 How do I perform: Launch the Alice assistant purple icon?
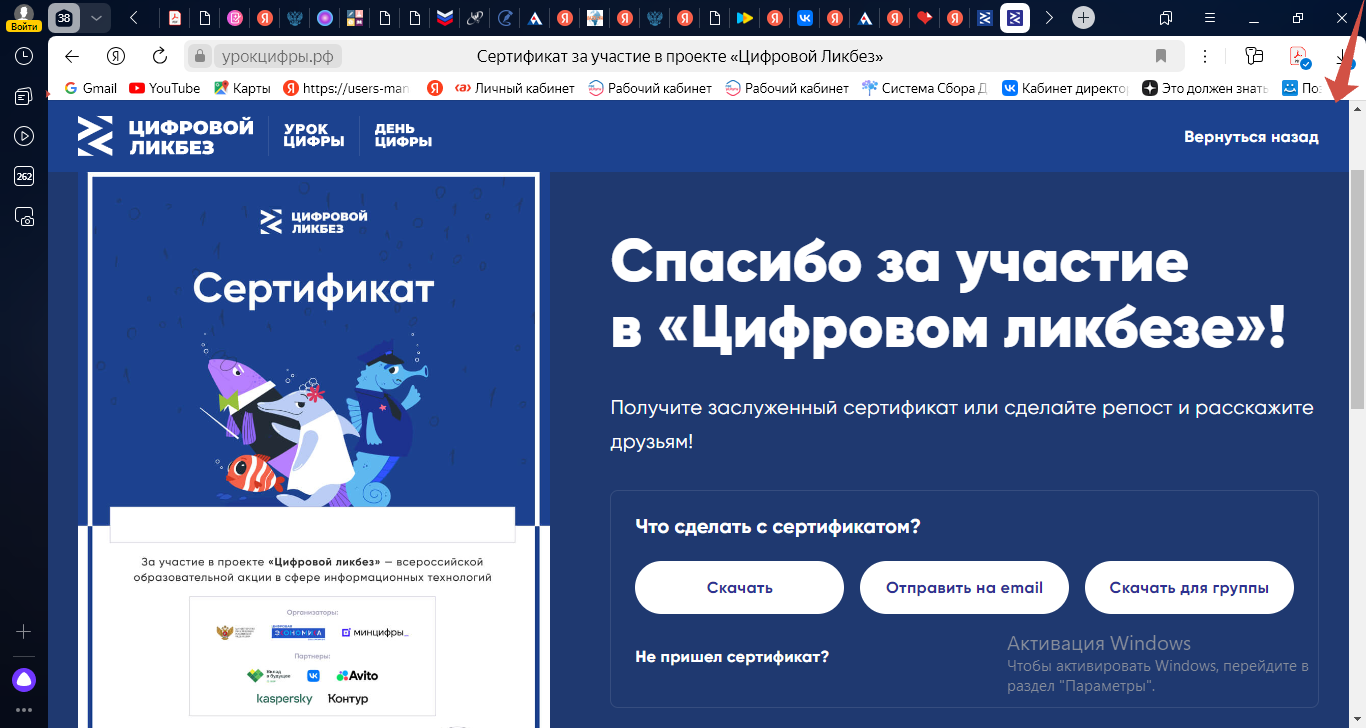[x=24, y=680]
